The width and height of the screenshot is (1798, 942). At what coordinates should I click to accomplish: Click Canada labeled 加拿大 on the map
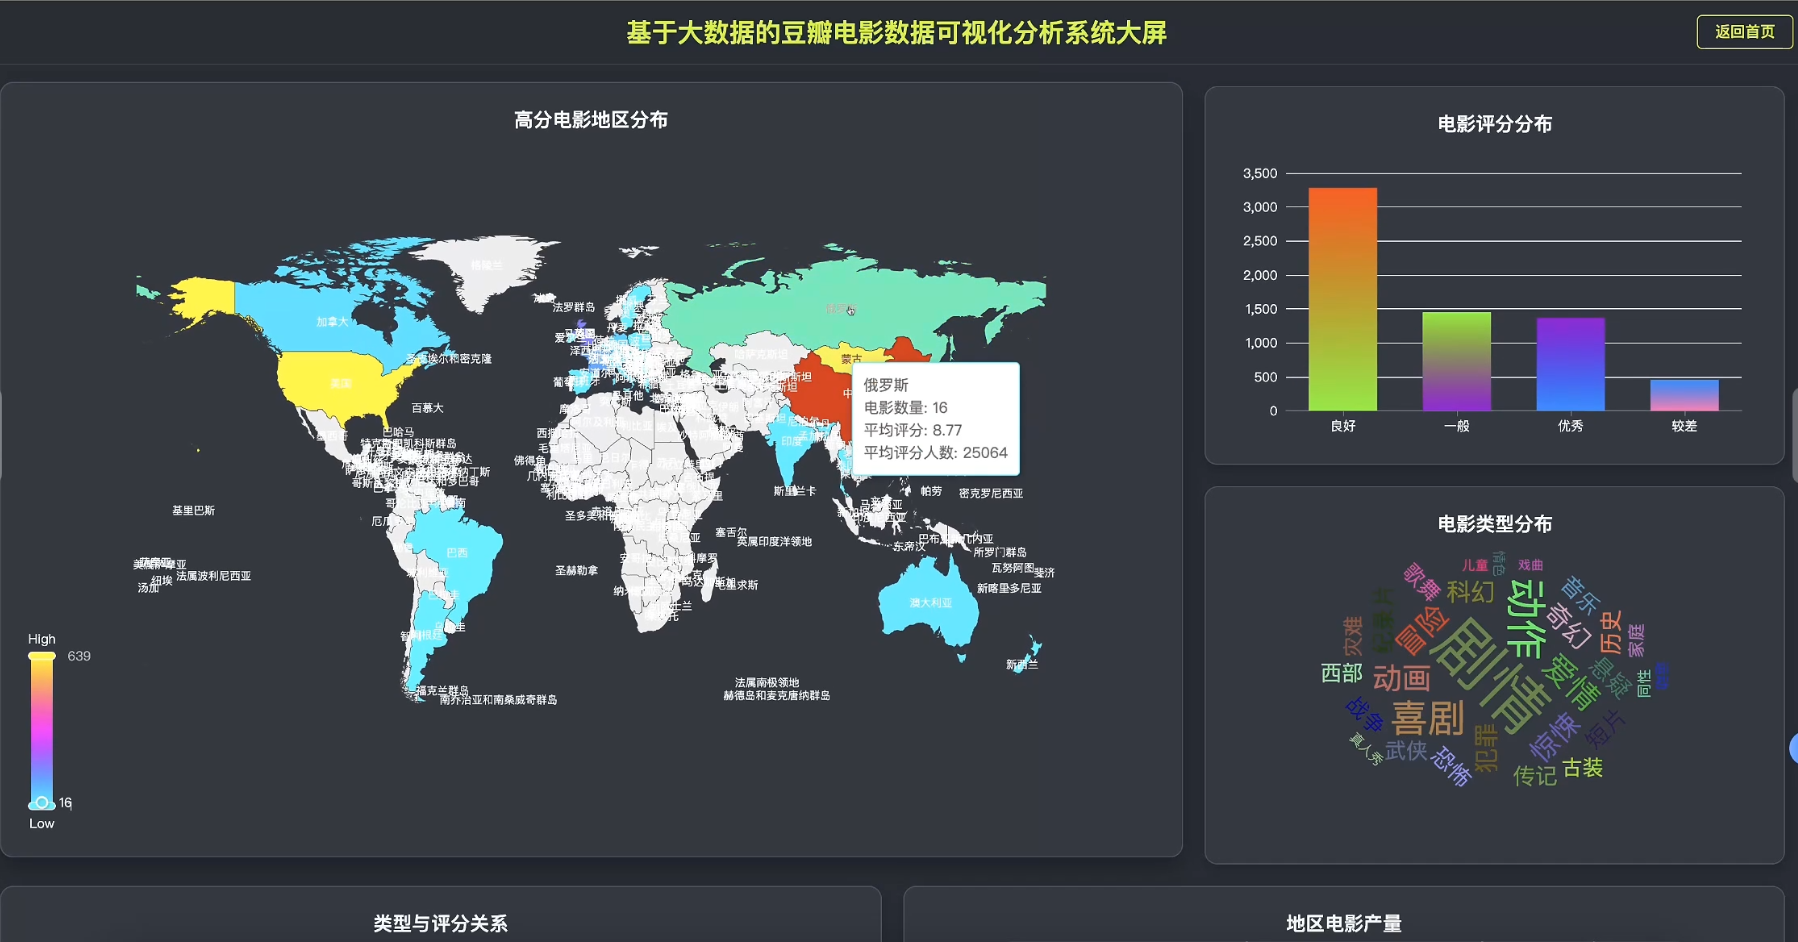332,322
